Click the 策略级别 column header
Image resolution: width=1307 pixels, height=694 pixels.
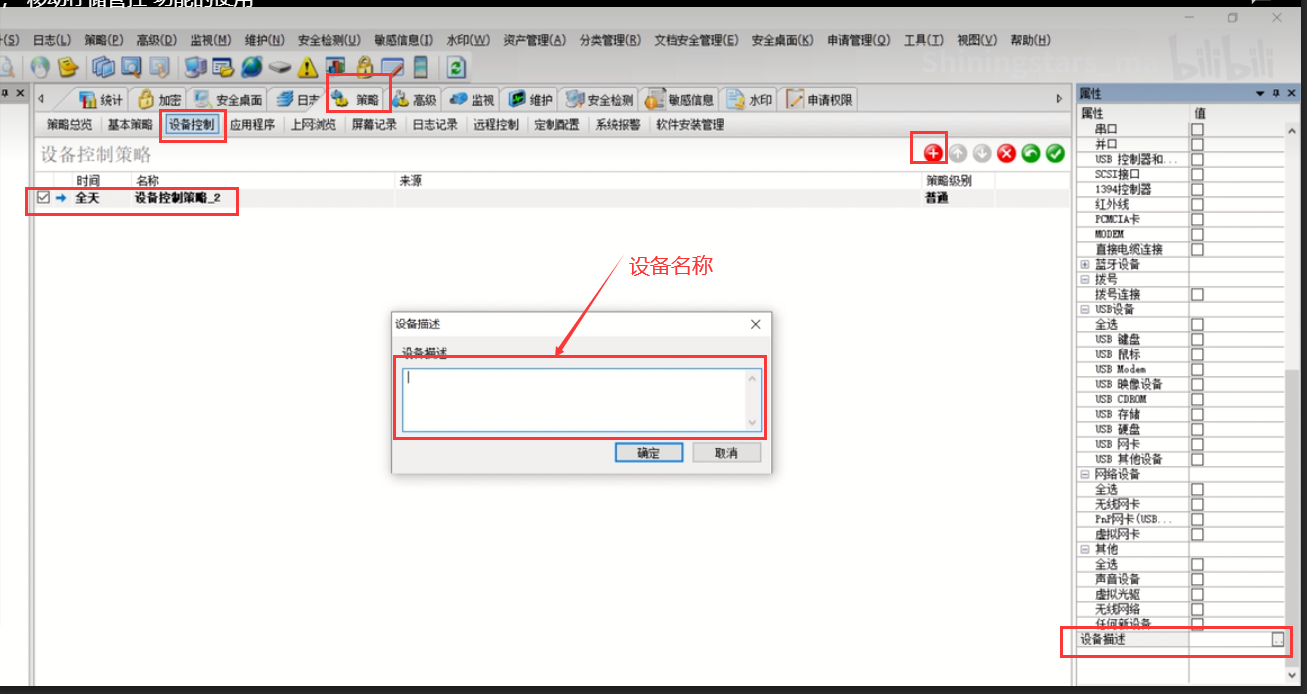coord(958,181)
